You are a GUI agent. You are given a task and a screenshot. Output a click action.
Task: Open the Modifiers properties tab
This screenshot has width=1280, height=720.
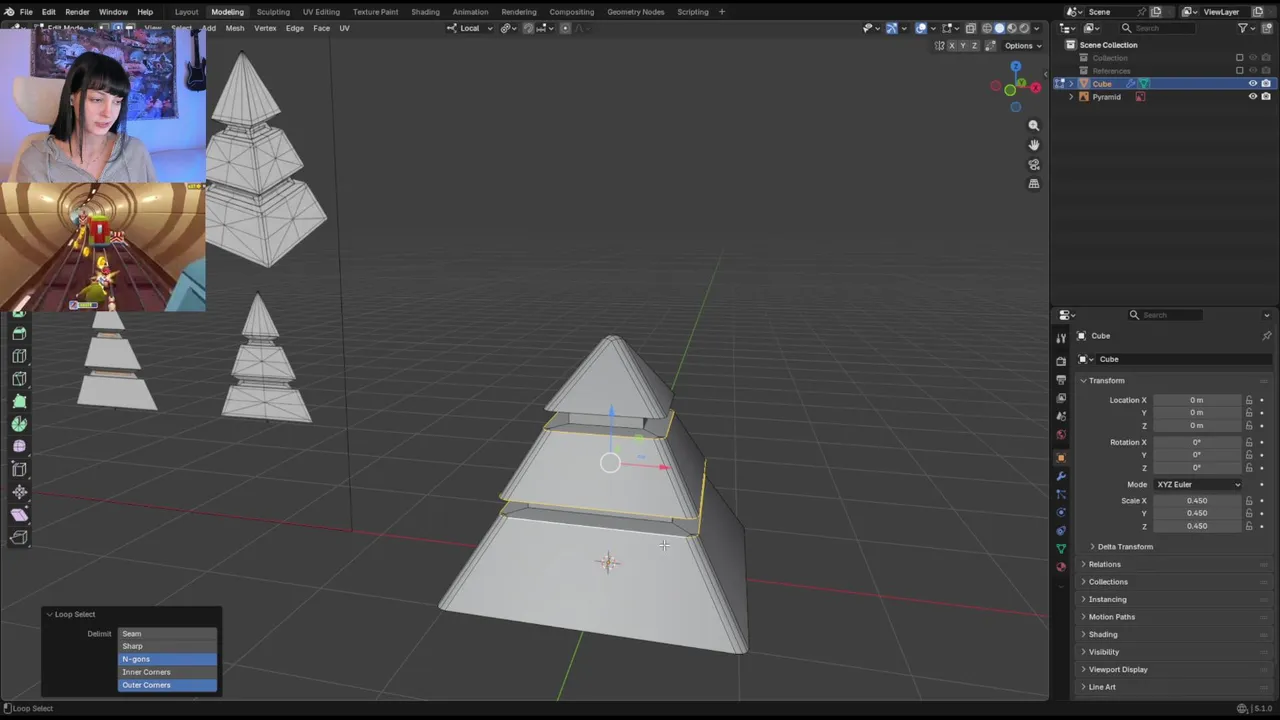click(x=1061, y=476)
